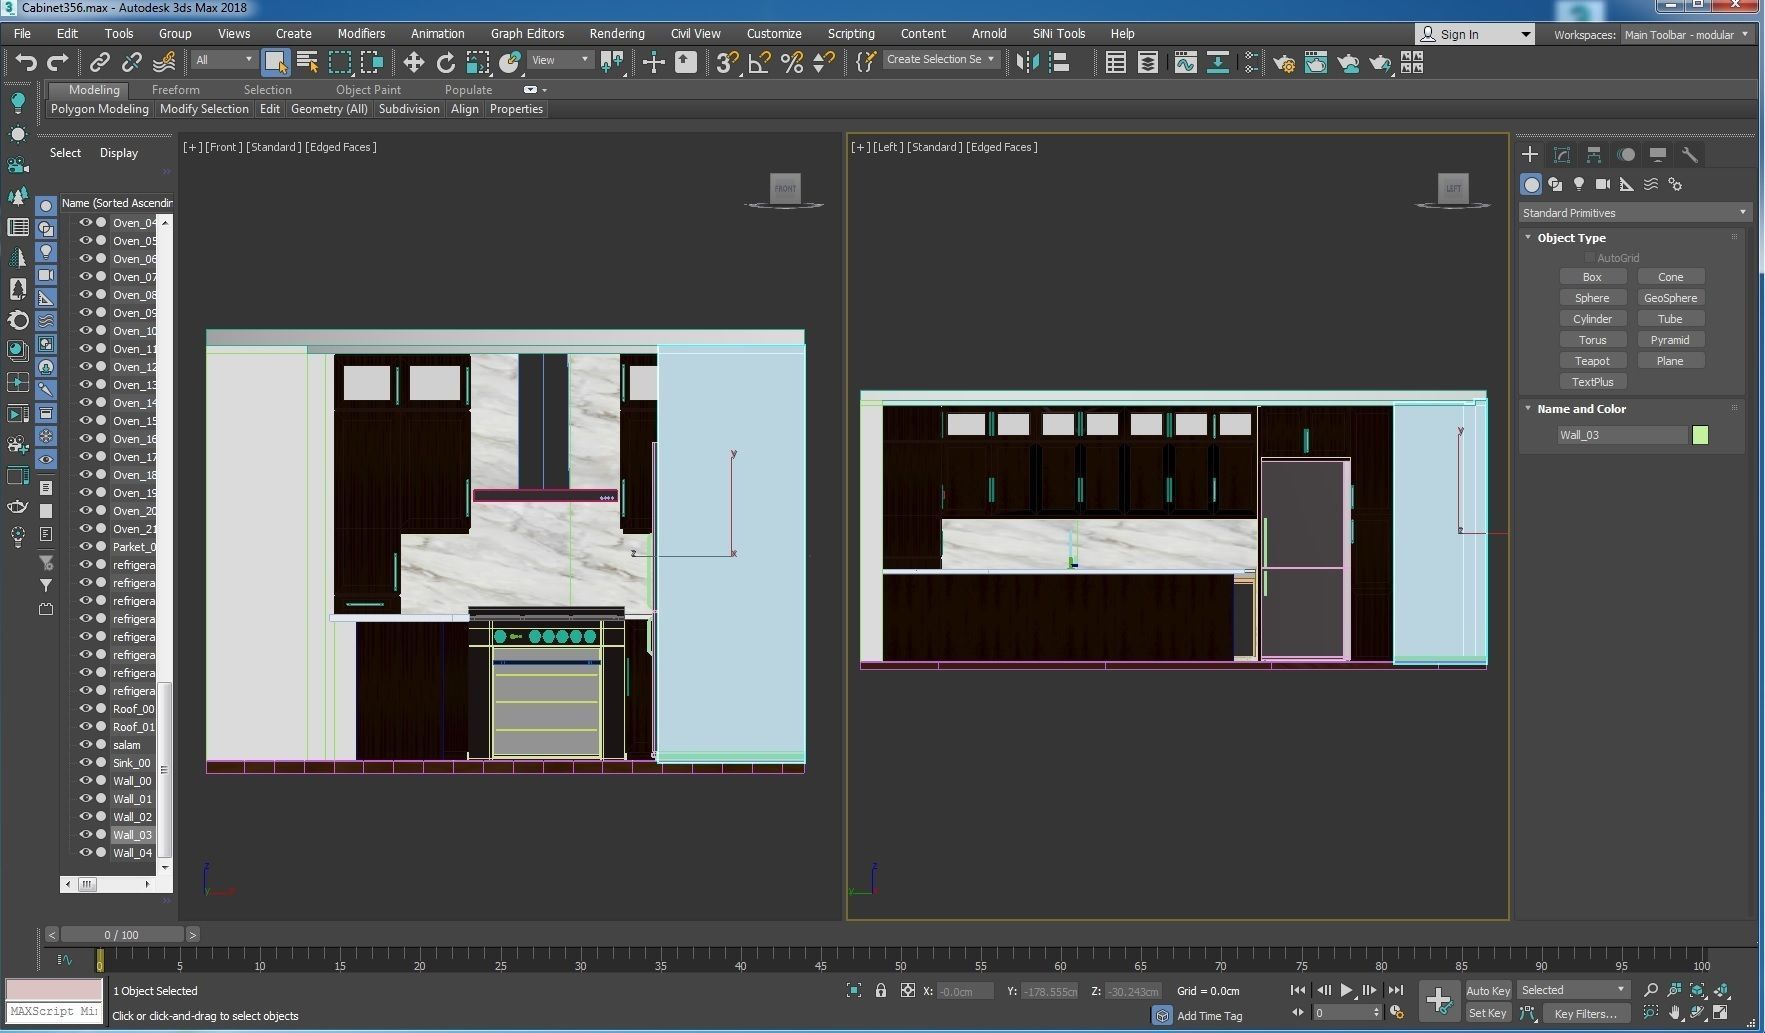Viewport: 1765px width, 1033px height.
Task: Choose the Select and Rotate tool
Action: point(446,63)
